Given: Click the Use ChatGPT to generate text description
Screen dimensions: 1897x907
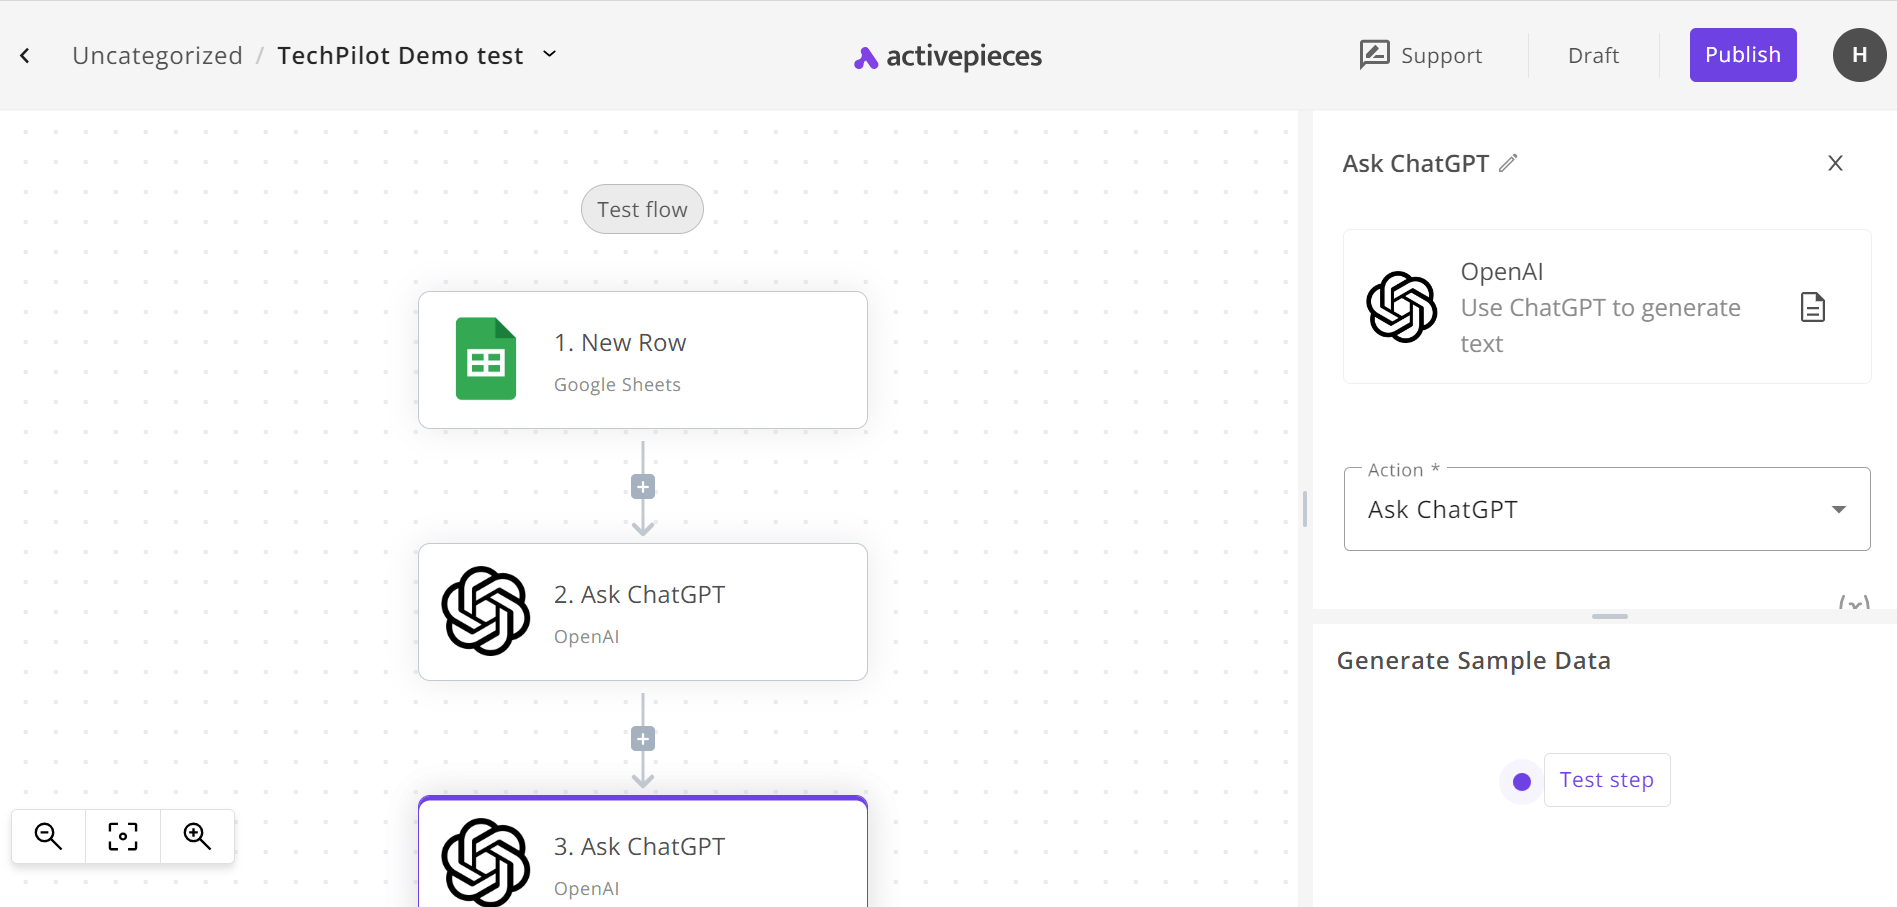Looking at the screenshot, I should pyautogui.click(x=1600, y=325).
